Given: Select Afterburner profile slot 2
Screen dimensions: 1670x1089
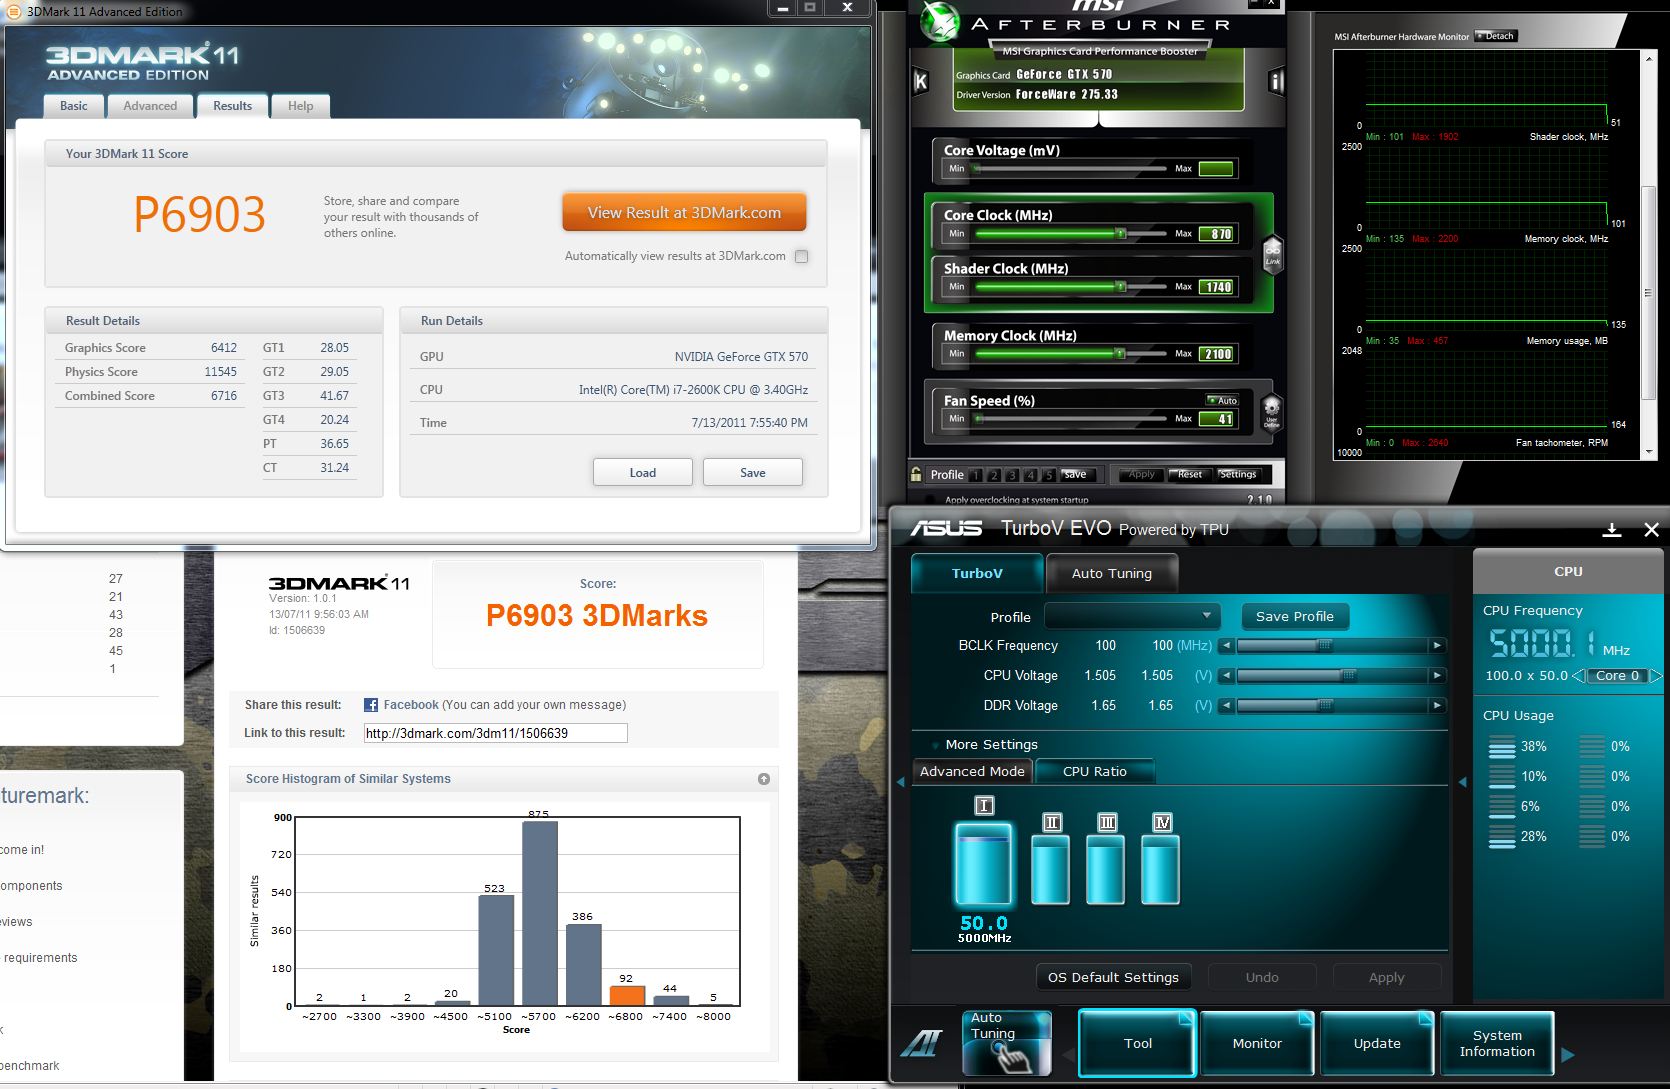Looking at the screenshot, I should (x=994, y=475).
